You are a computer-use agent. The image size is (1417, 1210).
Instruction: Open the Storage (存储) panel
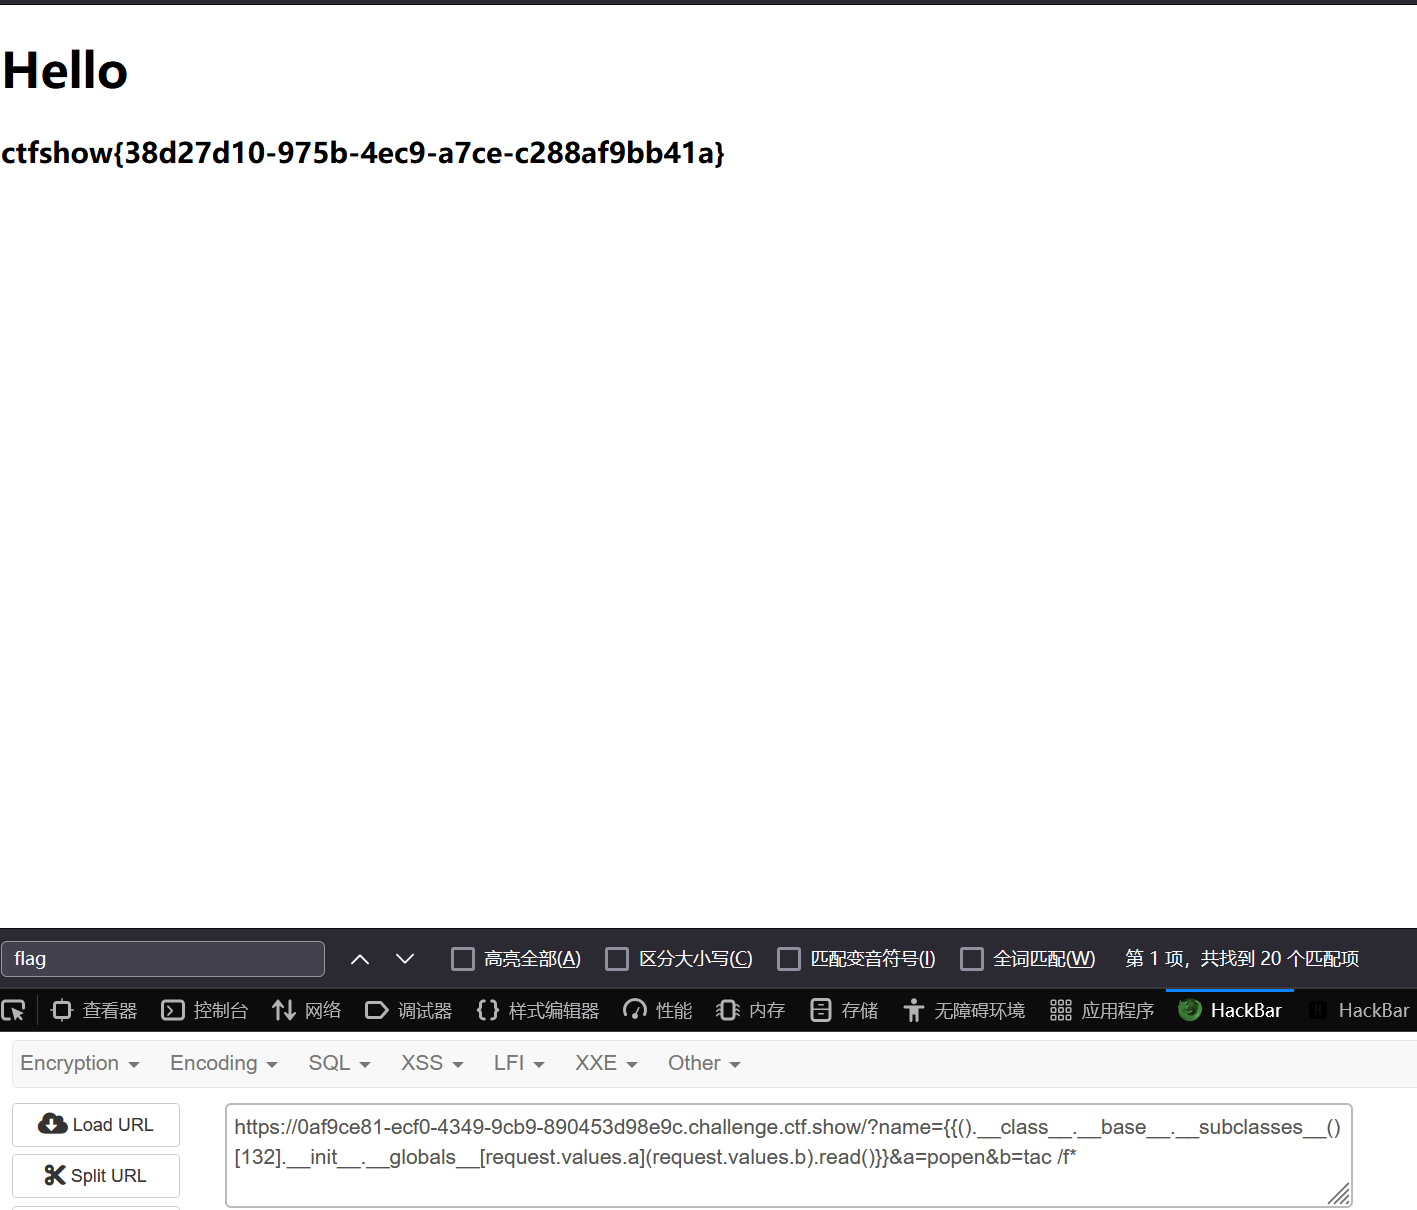[844, 1011]
